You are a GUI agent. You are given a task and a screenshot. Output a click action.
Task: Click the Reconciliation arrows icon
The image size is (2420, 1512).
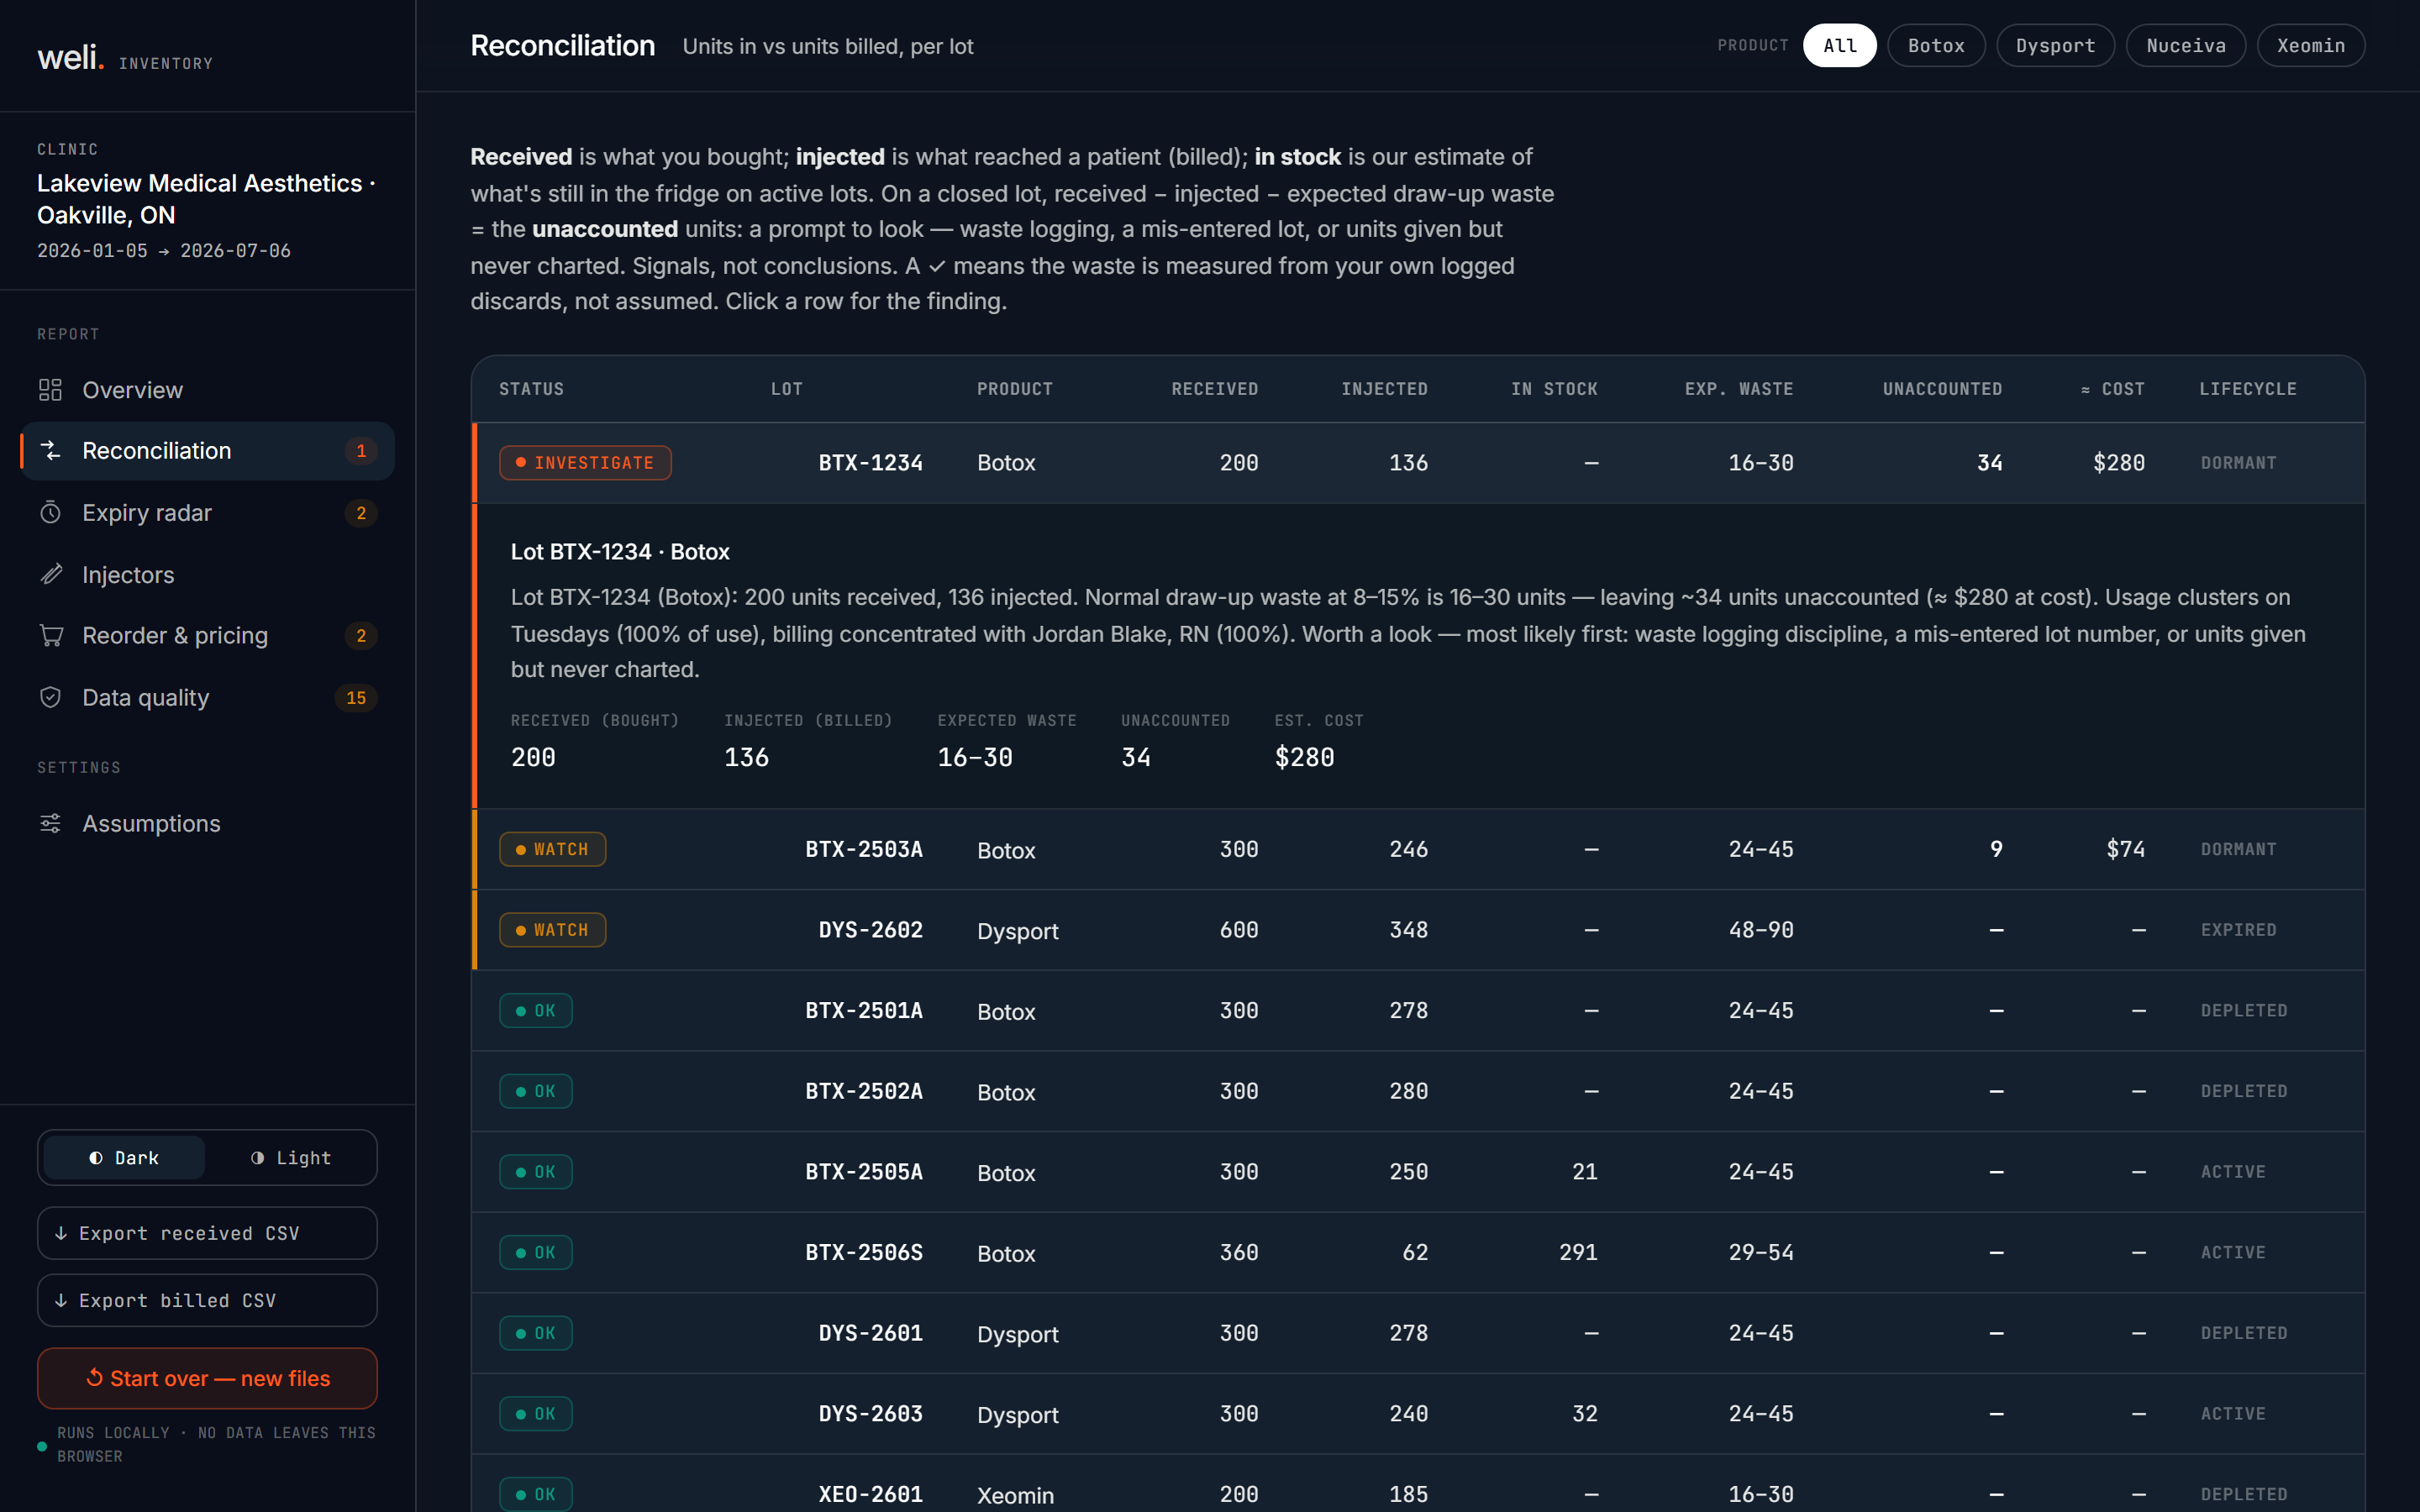(x=50, y=451)
